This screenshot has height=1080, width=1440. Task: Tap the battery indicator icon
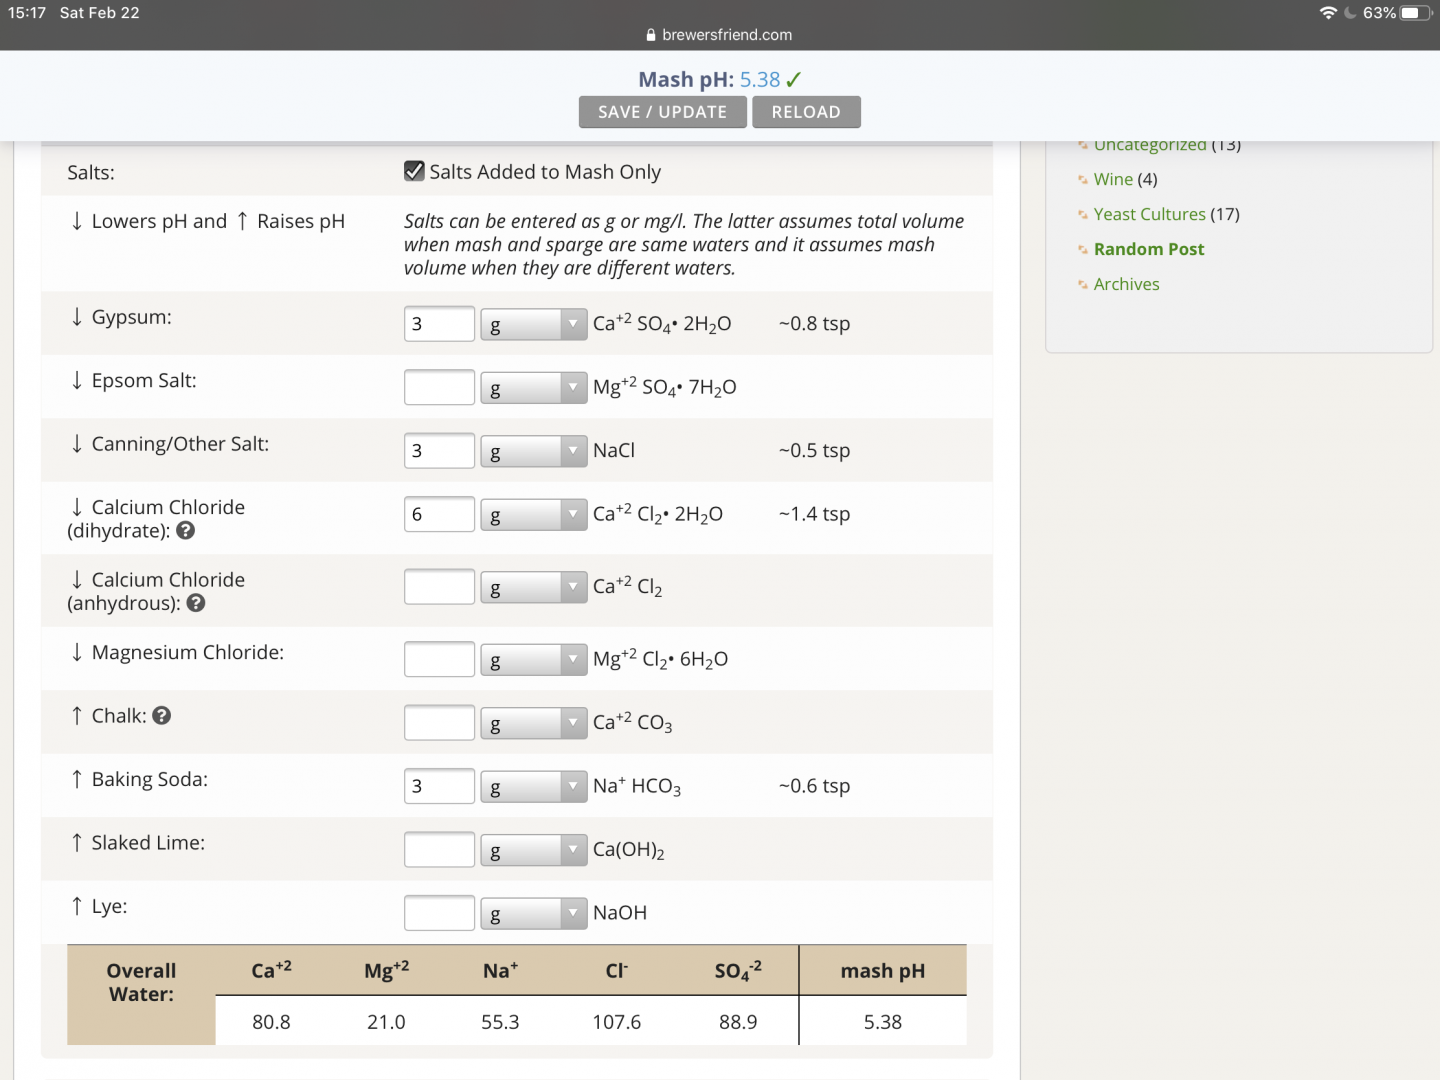(1416, 13)
